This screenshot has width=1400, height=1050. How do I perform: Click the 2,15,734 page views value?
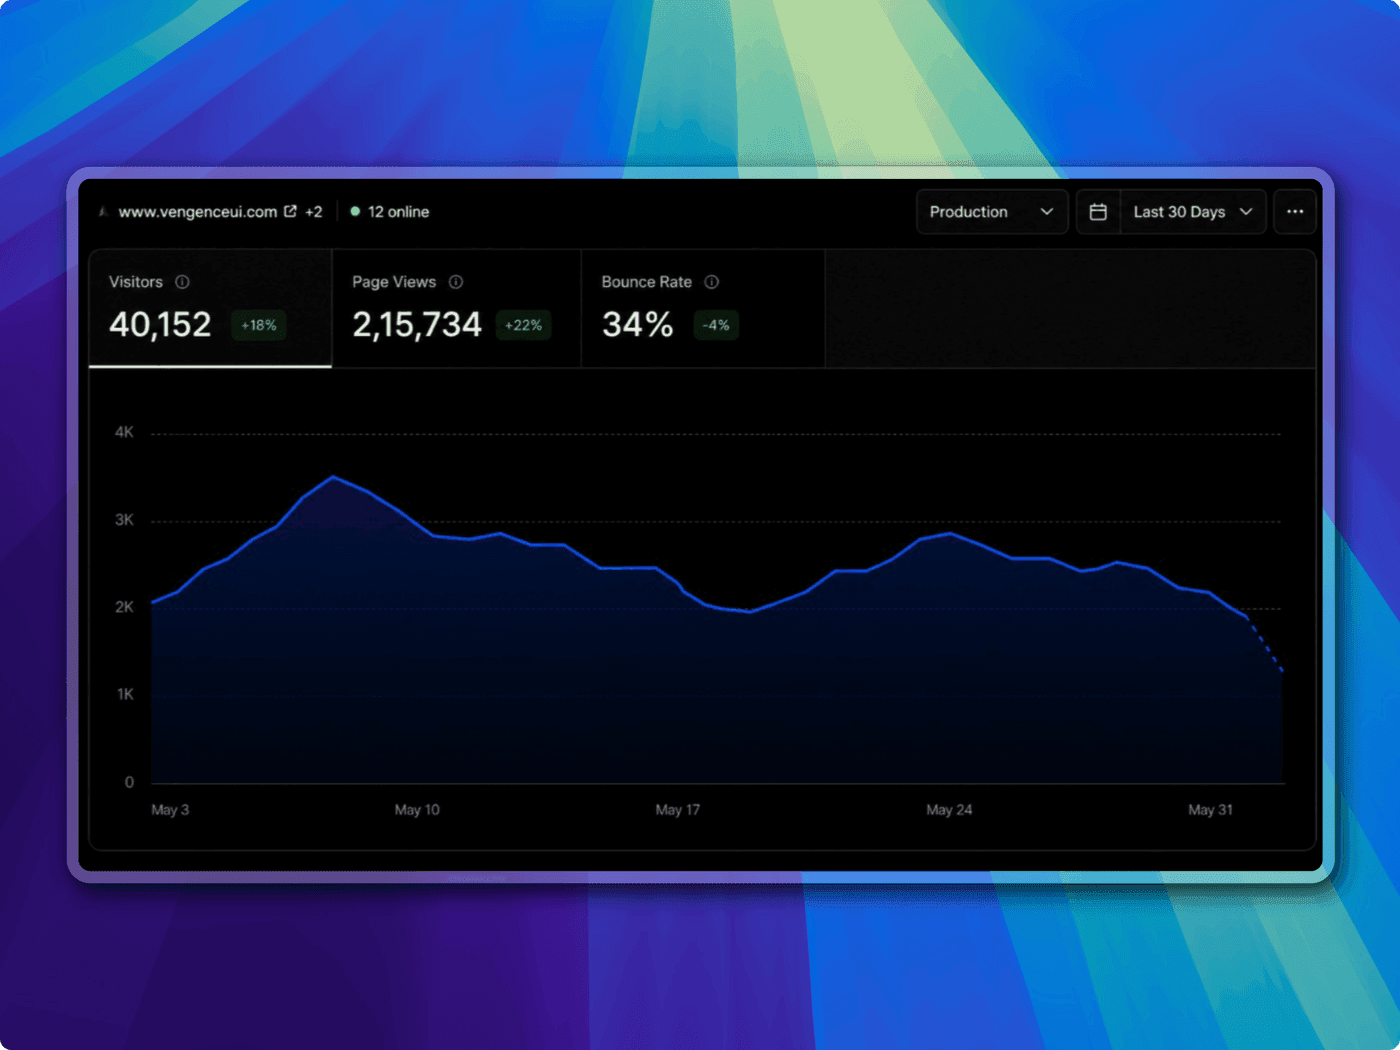[x=417, y=324]
